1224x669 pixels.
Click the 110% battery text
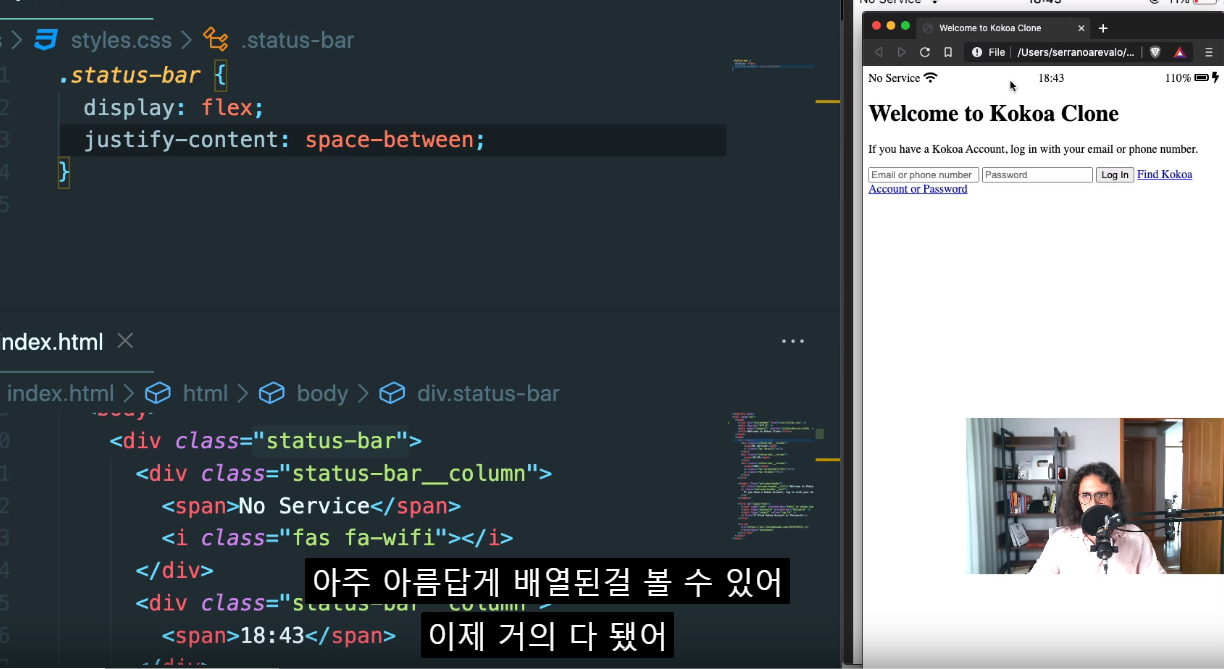click(x=1178, y=78)
